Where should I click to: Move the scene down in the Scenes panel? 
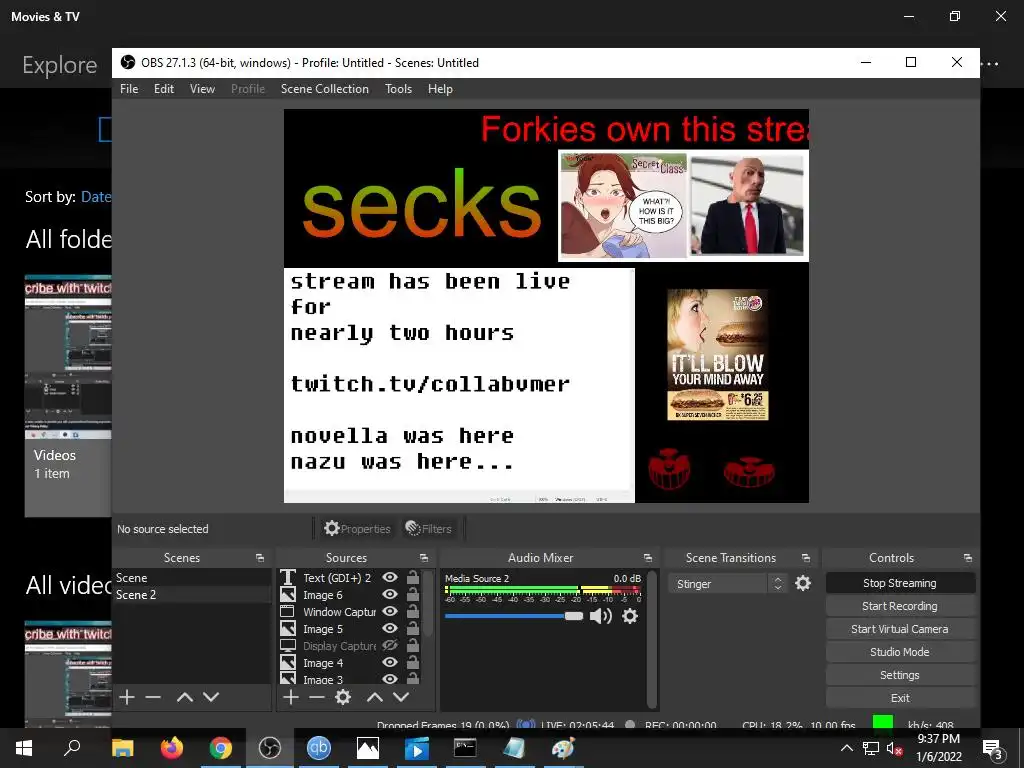(x=211, y=697)
